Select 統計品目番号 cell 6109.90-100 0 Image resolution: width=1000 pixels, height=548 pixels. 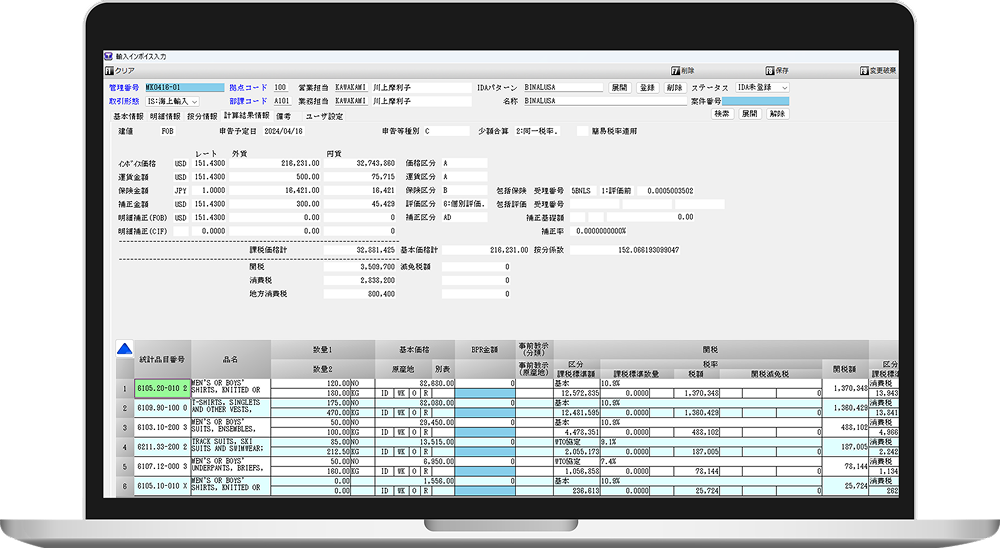162,408
